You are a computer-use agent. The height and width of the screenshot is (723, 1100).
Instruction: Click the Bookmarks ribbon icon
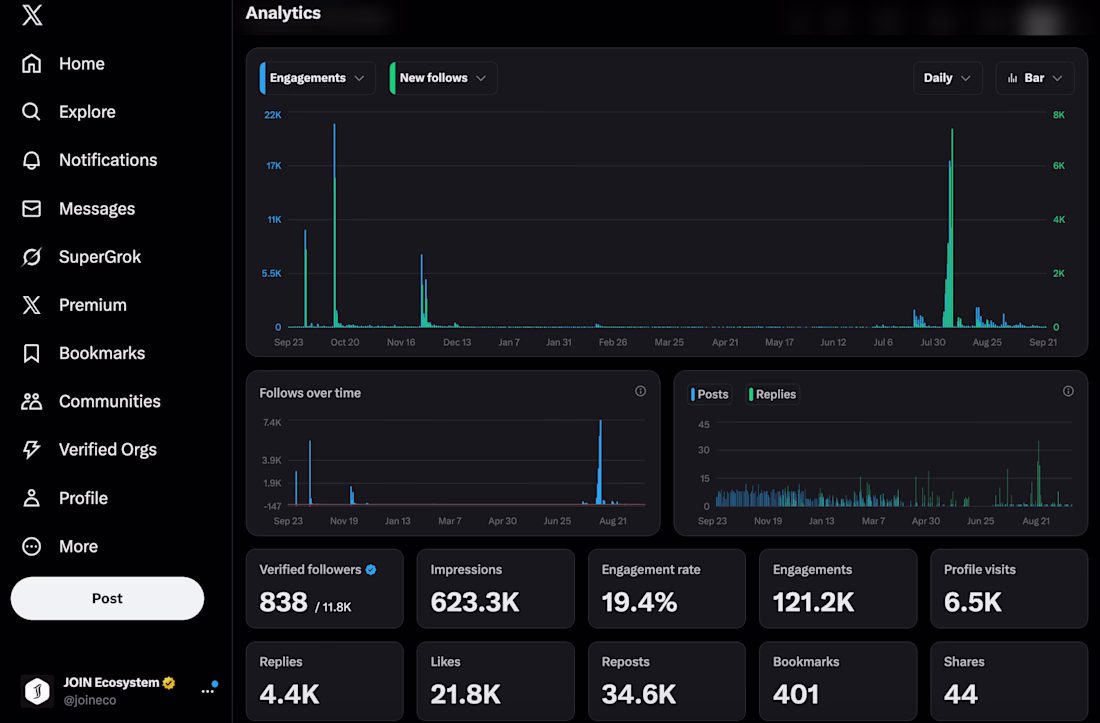32,353
